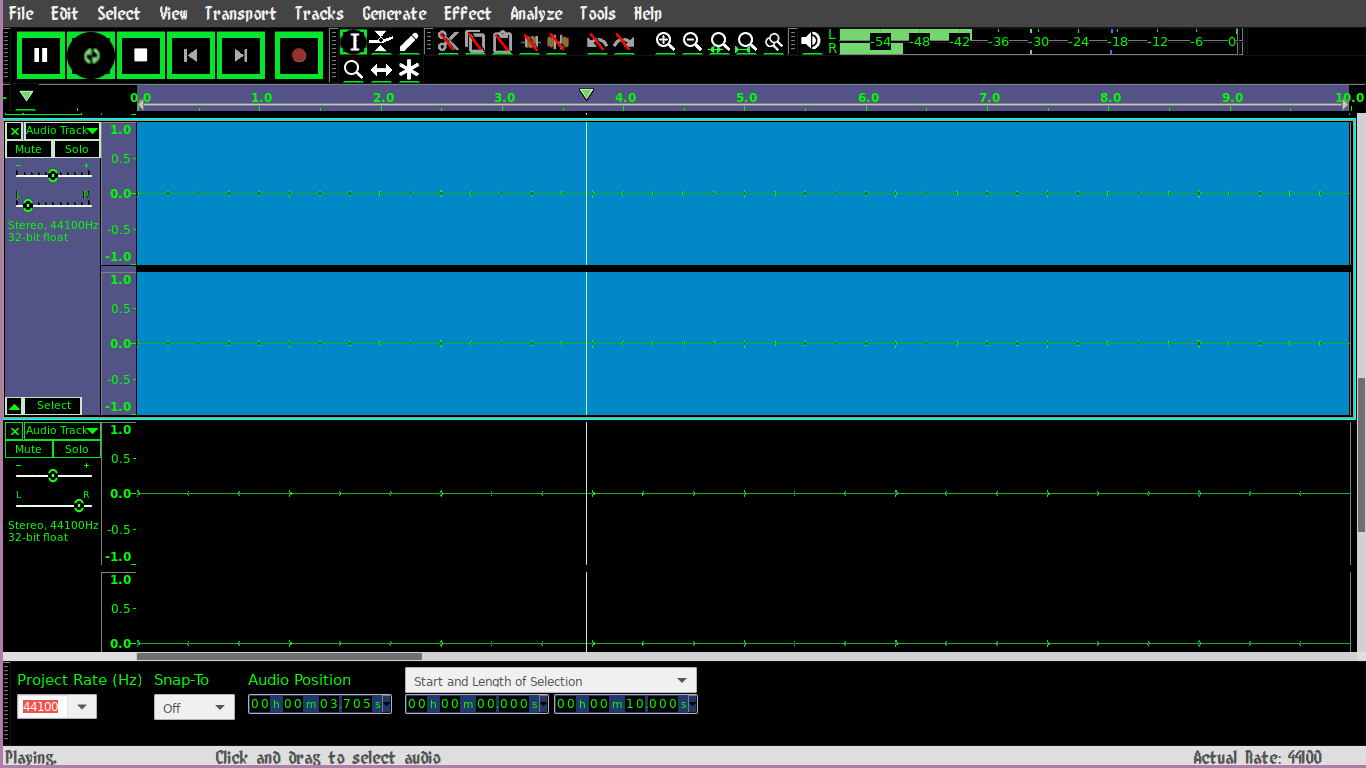Activate the Envelope tool
This screenshot has height=768, width=1366.
pyautogui.click(x=381, y=42)
